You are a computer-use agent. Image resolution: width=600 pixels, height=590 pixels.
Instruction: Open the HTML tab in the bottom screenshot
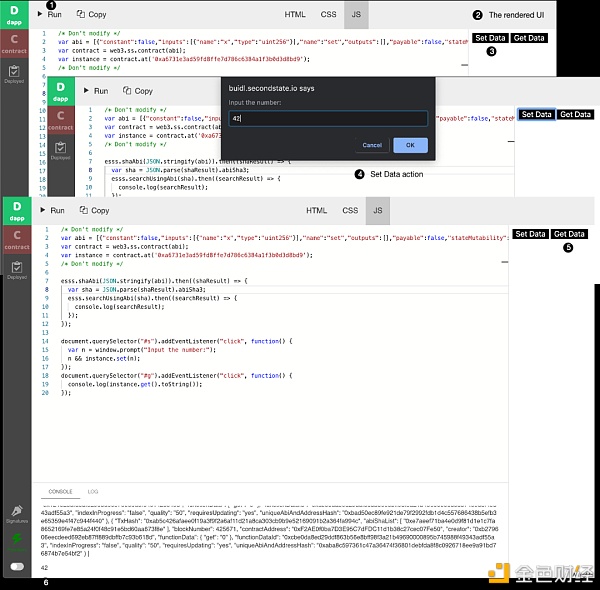click(x=316, y=210)
